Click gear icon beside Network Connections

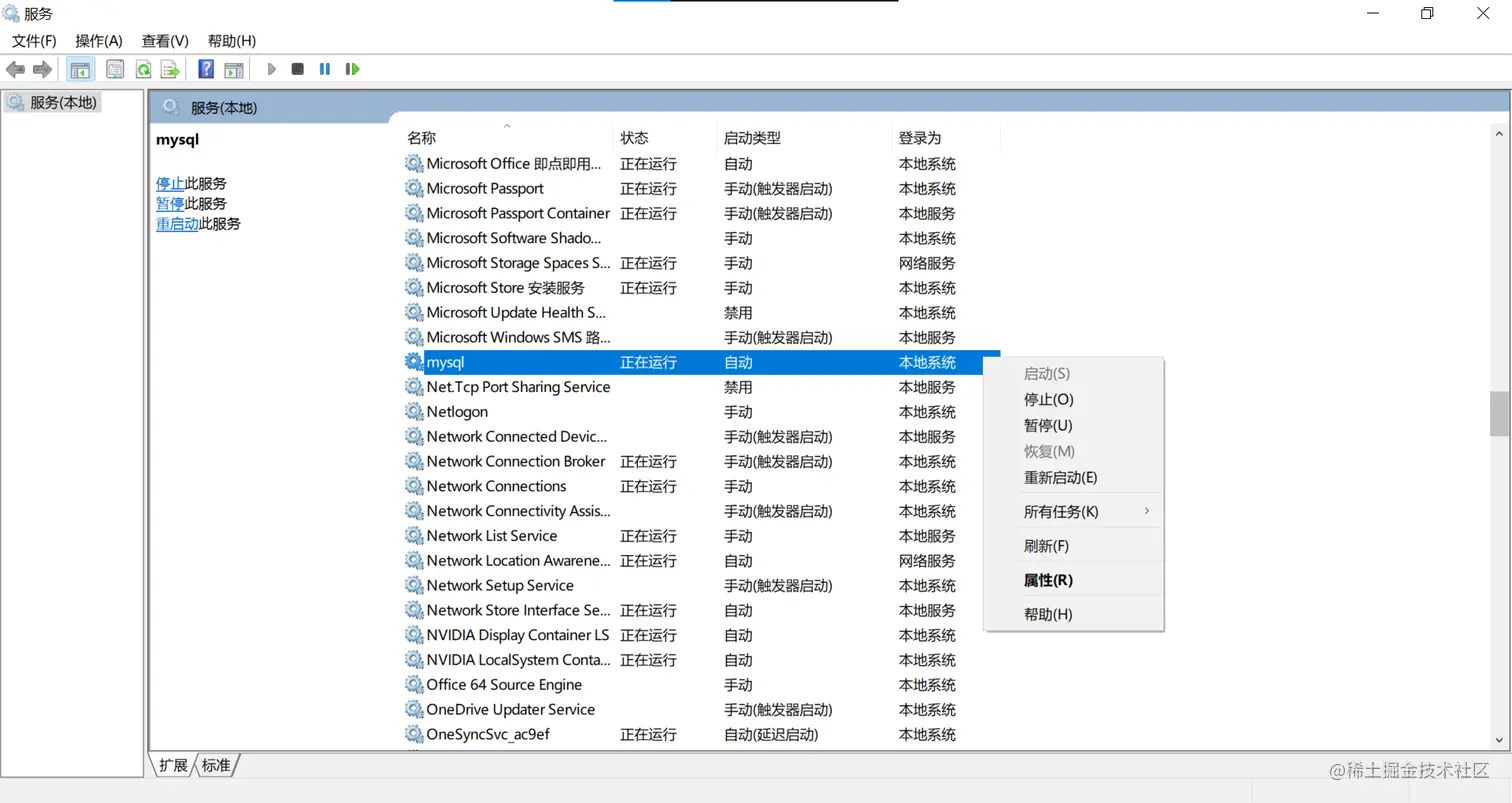414,486
